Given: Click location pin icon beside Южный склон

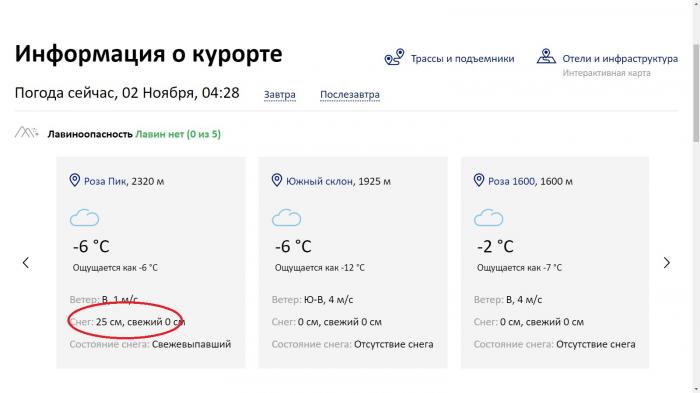Looking at the screenshot, I should click(x=277, y=180).
